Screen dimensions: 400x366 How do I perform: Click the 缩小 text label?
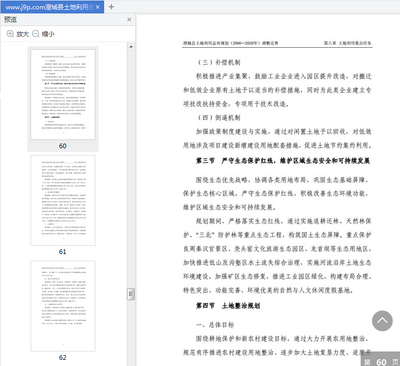48,34
